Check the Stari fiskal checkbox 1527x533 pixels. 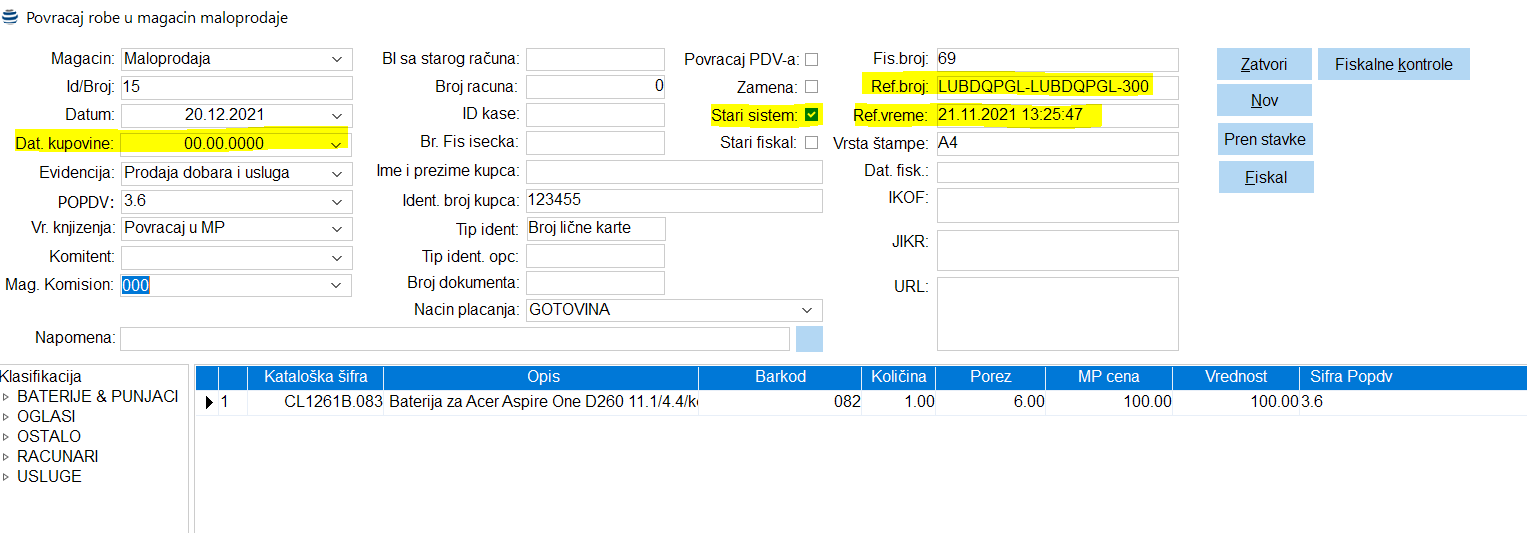click(811, 143)
